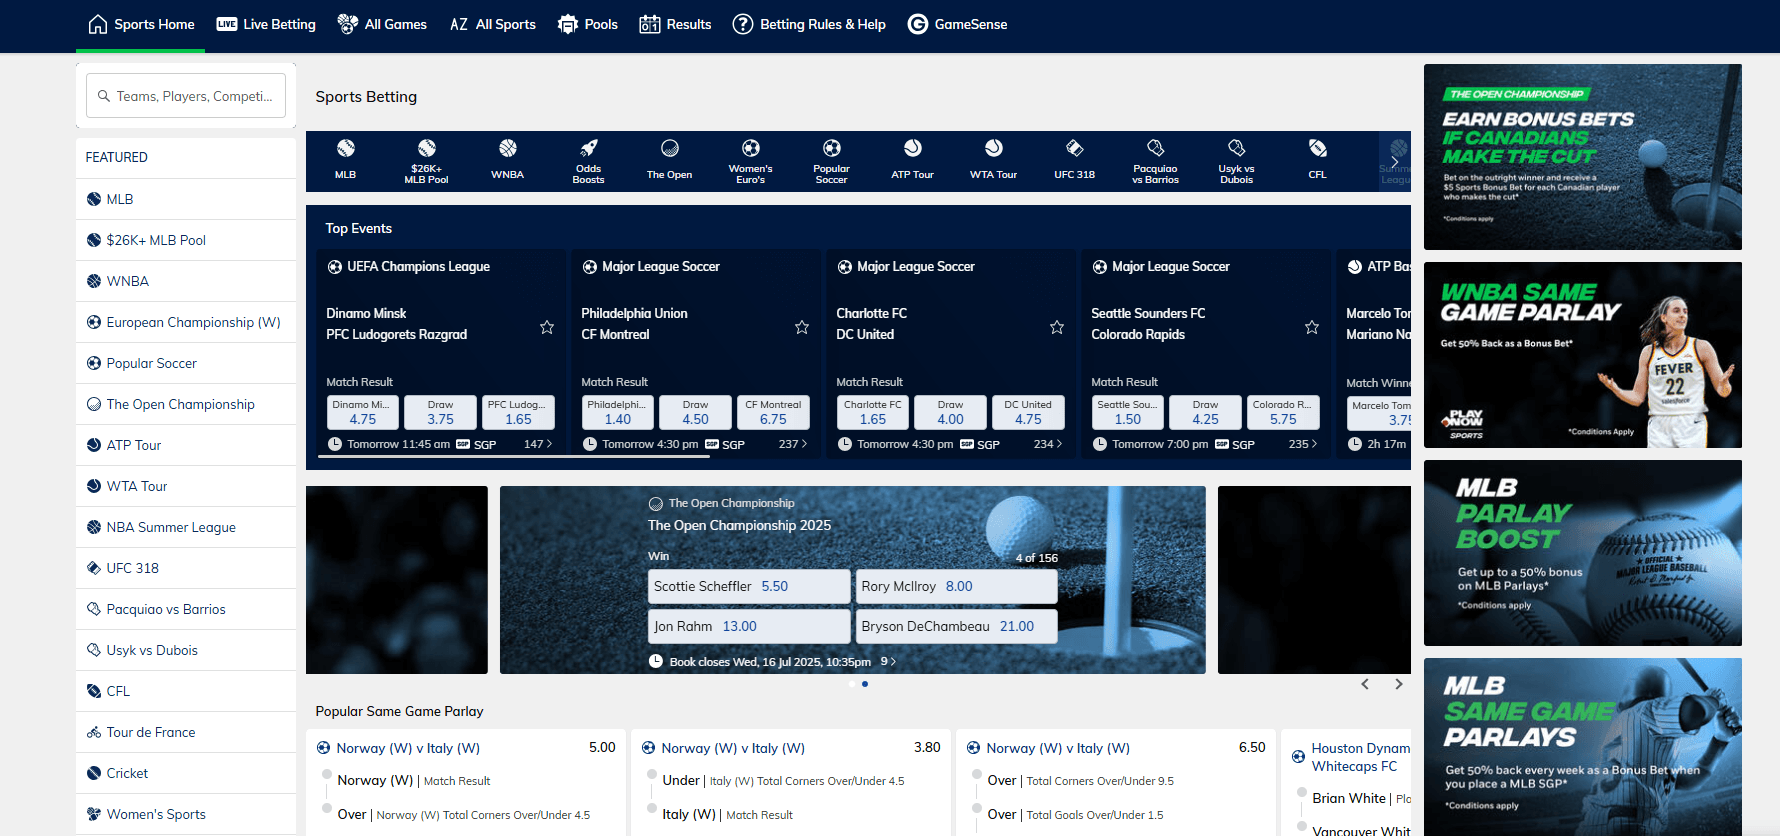Select UFC 318 carousel icon
Image resolution: width=1780 pixels, height=836 pixels.
1075,149
